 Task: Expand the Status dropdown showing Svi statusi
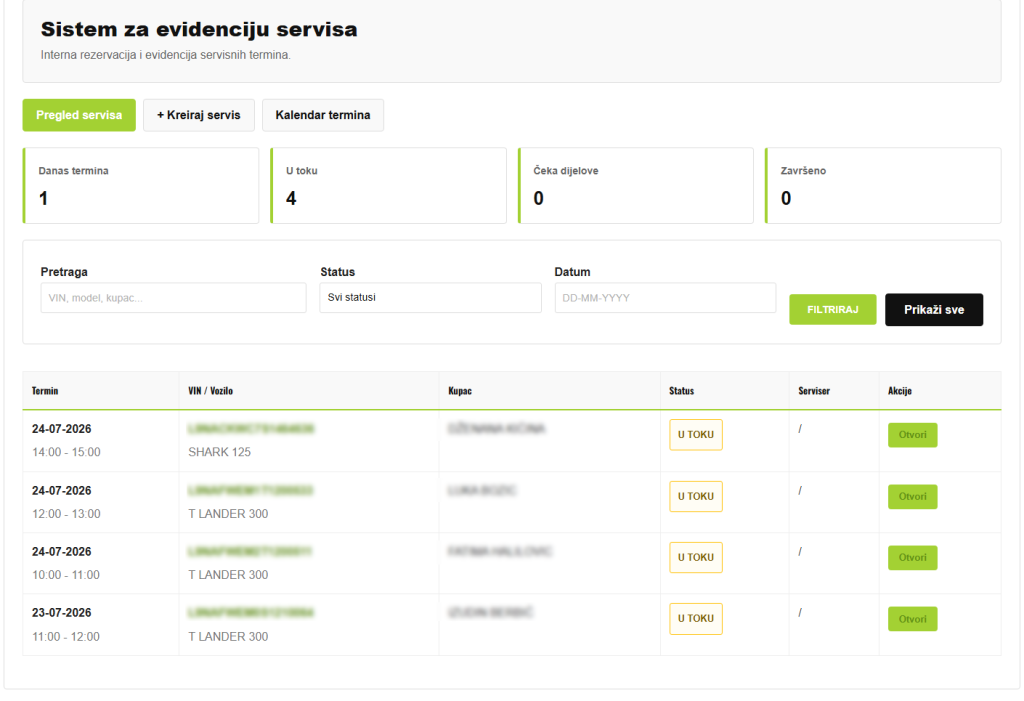[x=430, y=297]
